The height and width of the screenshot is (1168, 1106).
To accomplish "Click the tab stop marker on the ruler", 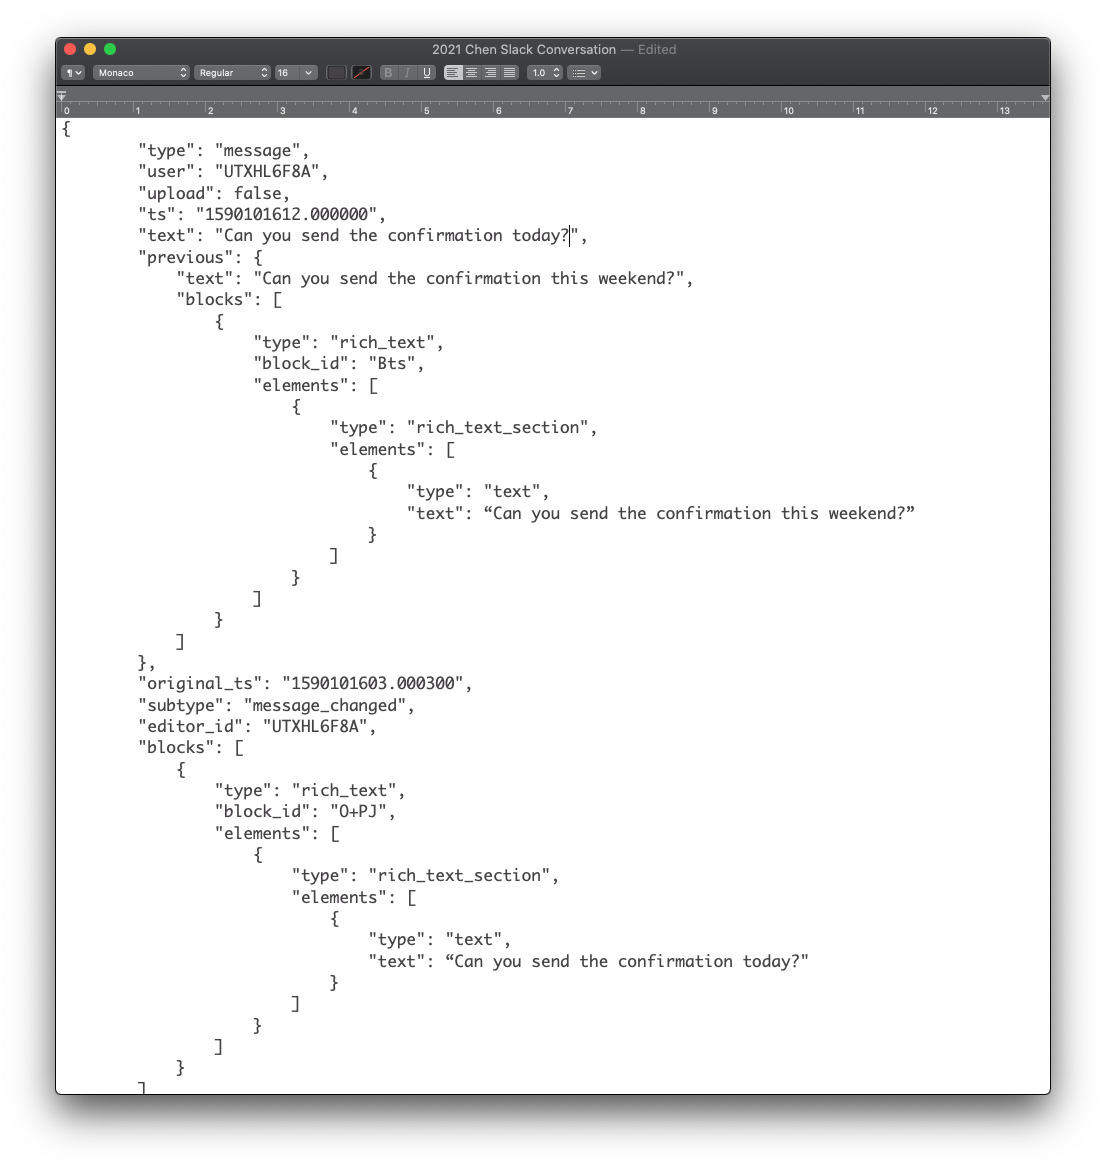I will click(x=62, y=95).
